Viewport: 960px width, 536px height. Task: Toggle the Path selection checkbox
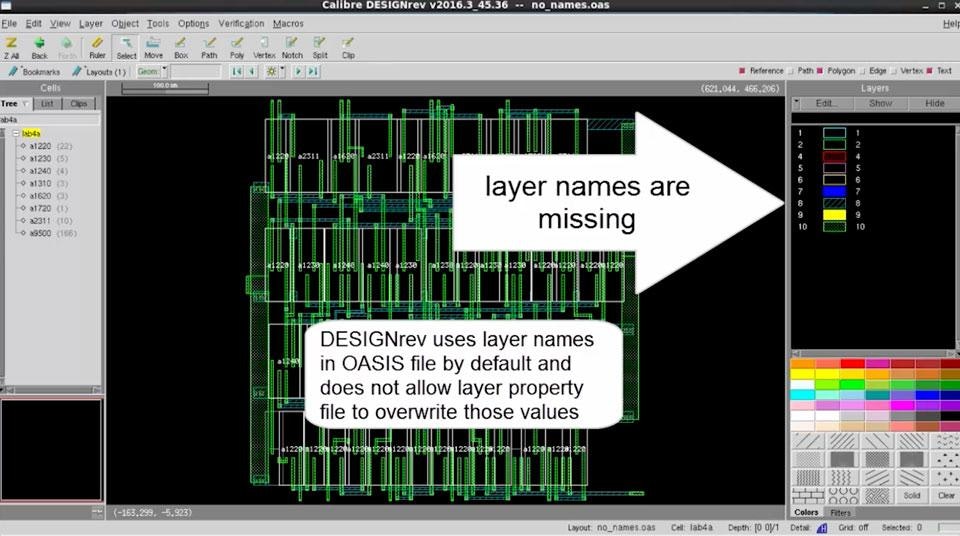click(791, 71)
